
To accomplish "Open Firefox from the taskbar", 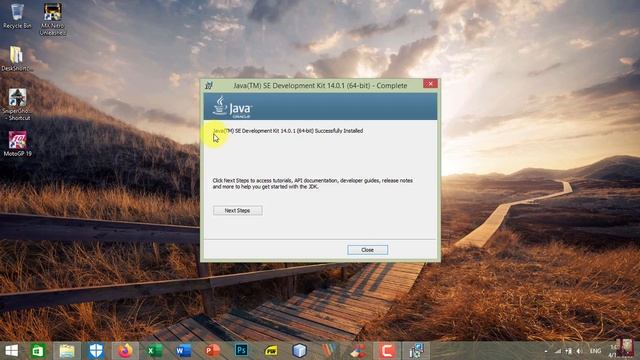I will click(125, 351).
